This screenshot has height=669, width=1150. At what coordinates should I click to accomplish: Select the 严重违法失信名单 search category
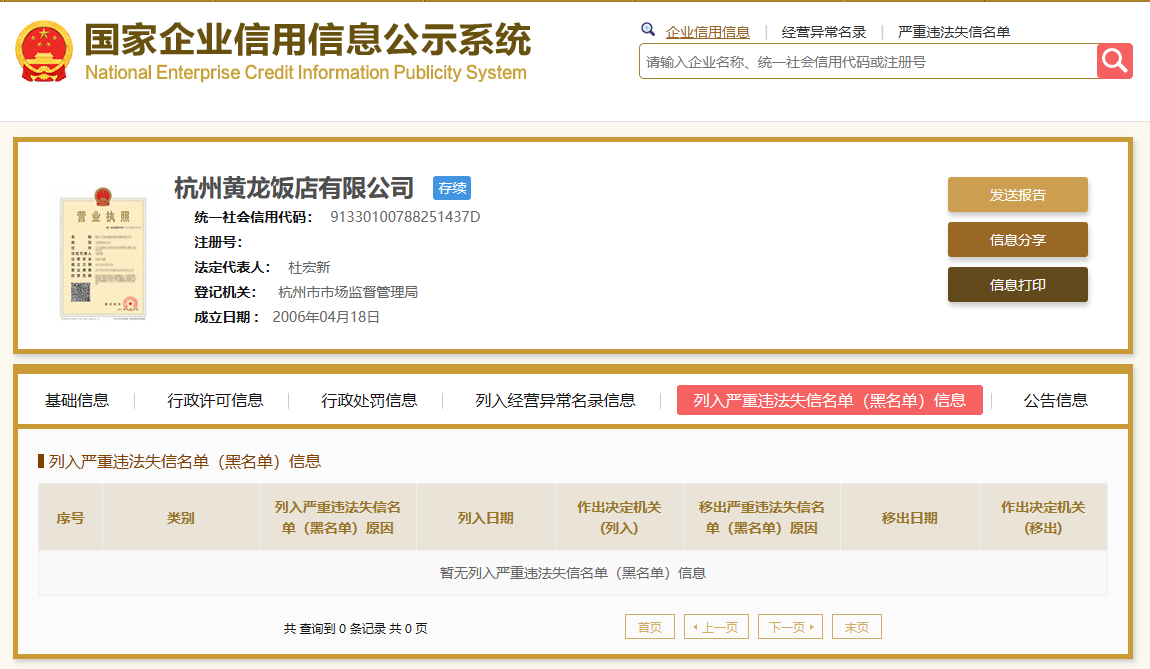click(953, 32)
